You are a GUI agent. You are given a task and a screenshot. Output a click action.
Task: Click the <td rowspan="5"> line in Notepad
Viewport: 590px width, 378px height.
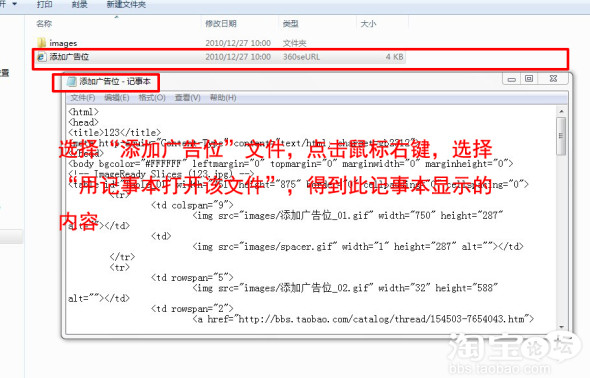(192, 278)
